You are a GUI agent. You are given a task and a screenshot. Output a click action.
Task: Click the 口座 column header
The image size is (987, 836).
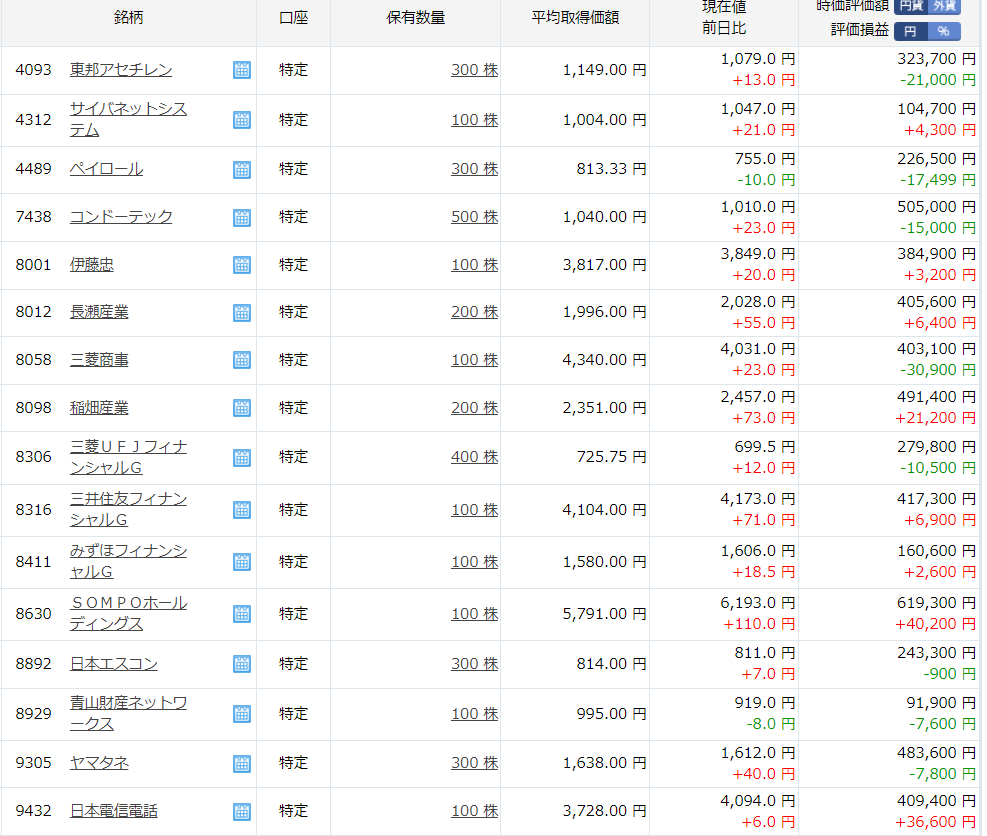click(293, 18)
